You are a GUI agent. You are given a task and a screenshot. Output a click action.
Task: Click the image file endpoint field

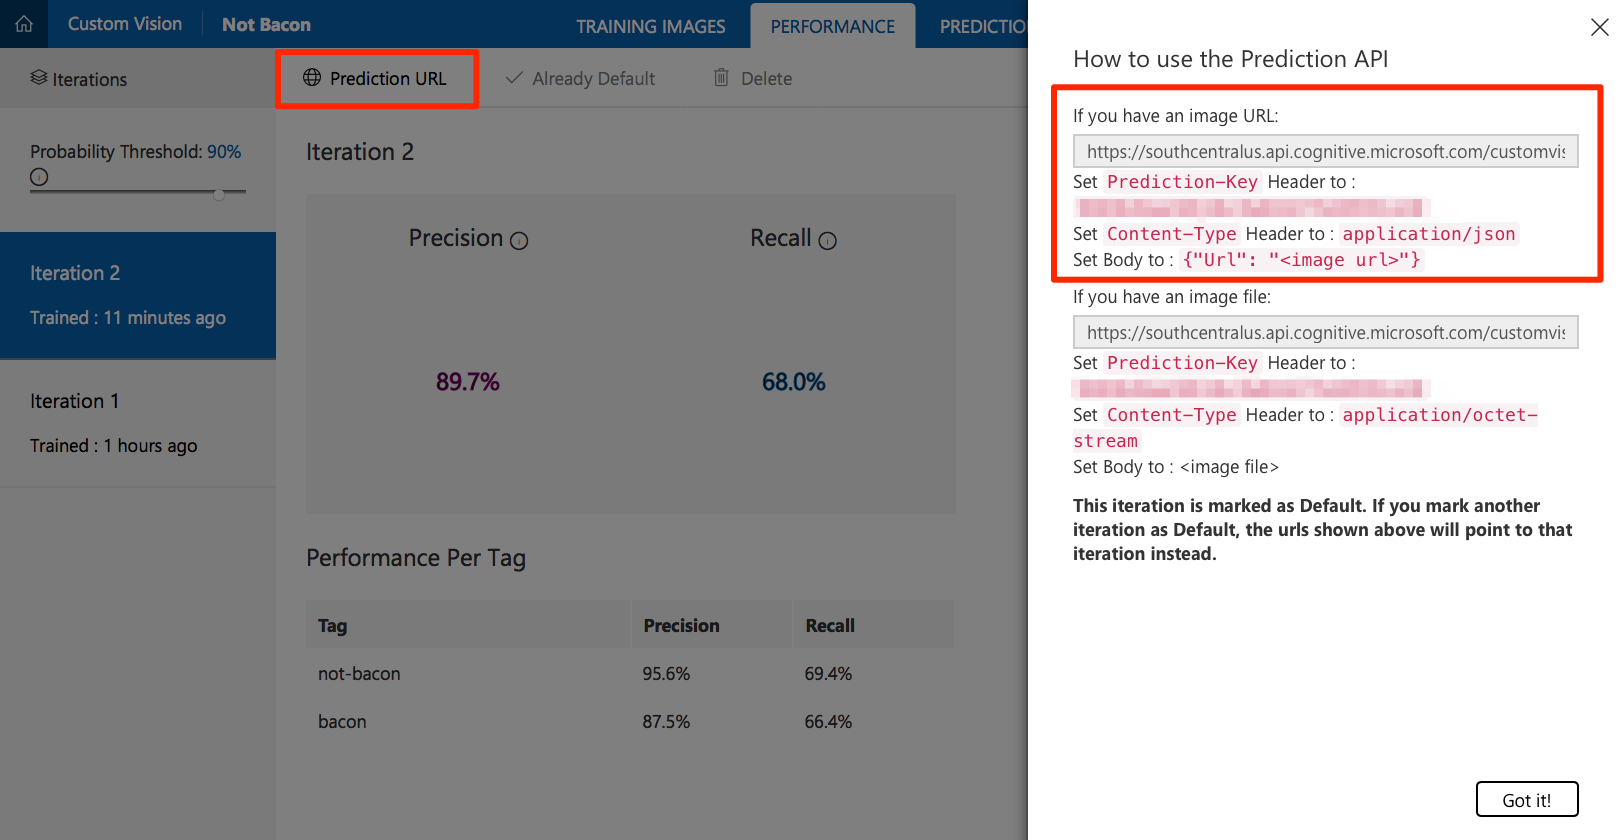click(1325, 333)
